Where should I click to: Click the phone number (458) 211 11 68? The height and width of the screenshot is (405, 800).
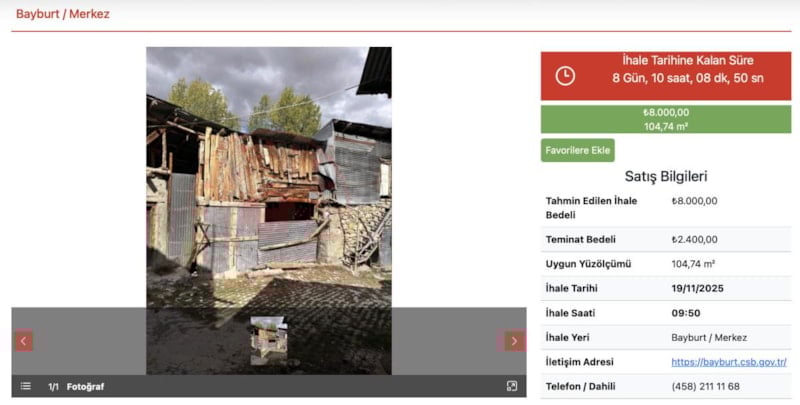pos(705,386)
